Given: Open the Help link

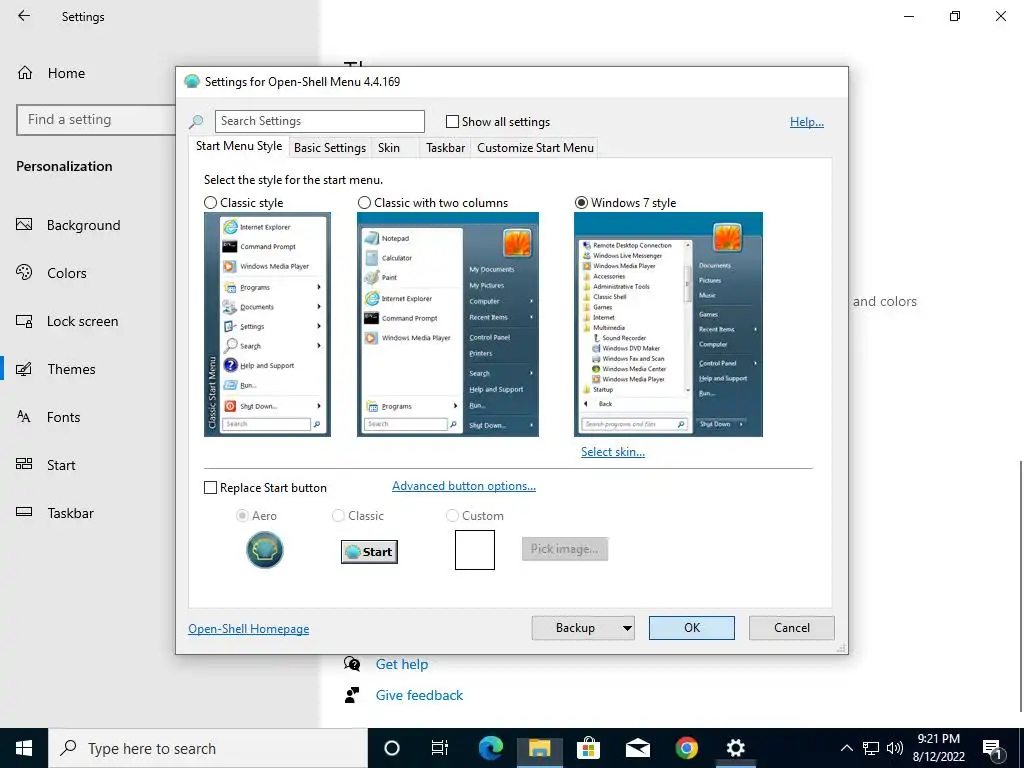Looking at the screenshot, I should click(807, 121).
